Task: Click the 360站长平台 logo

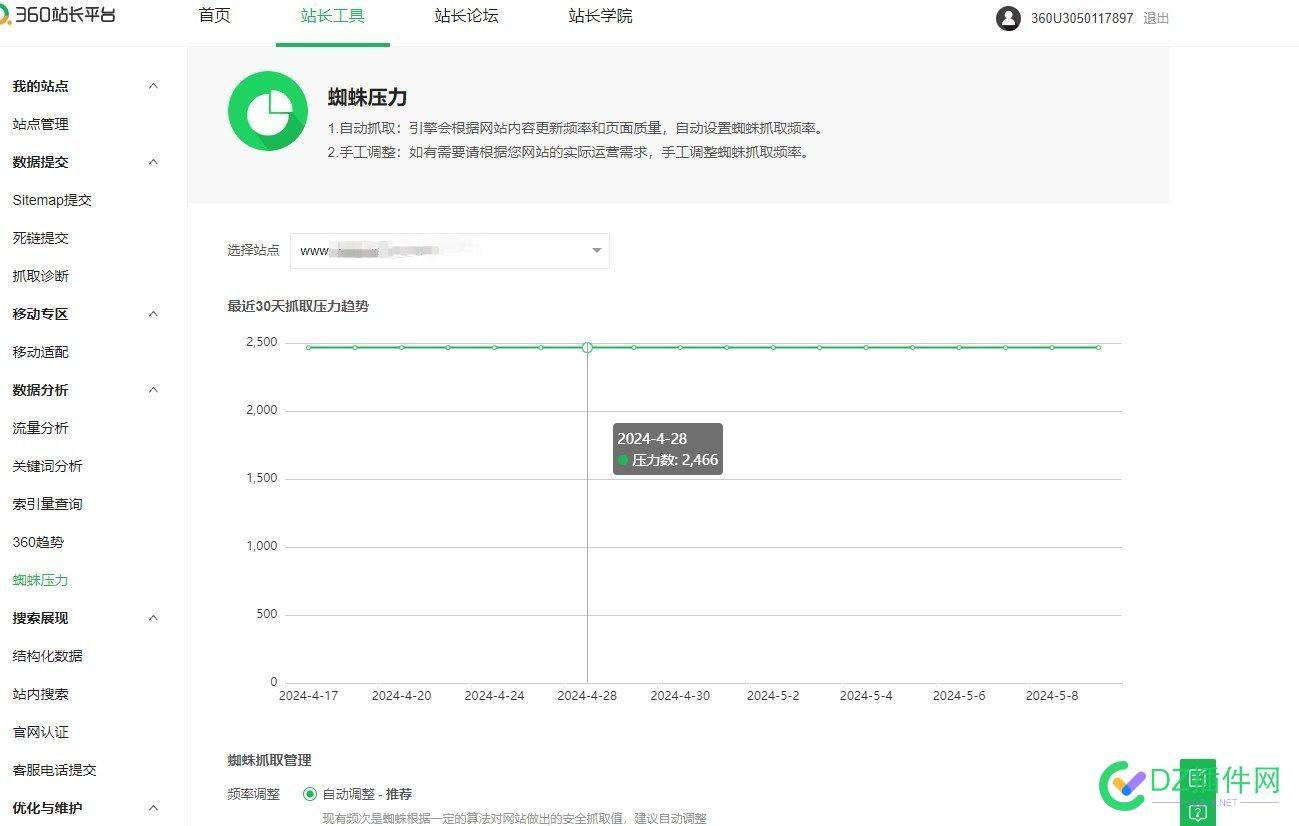Action: [58, 15]
